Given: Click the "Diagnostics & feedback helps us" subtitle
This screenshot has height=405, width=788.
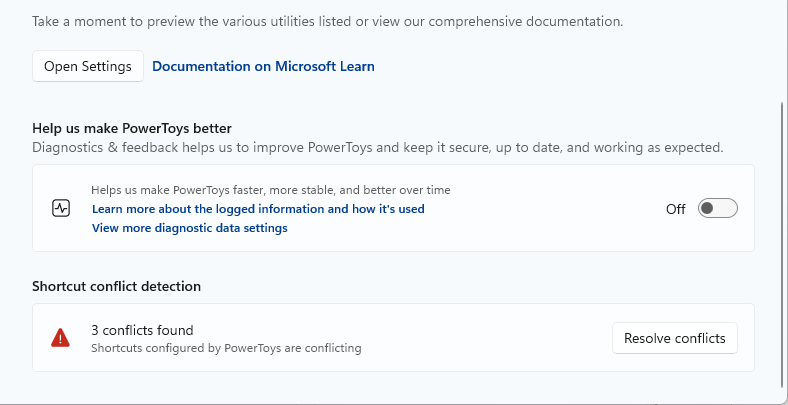Looking at the screenshot, I should tap(377, 148).
